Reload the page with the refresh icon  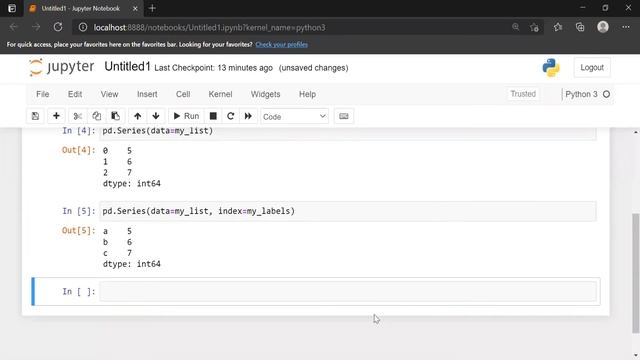[58, 27]
